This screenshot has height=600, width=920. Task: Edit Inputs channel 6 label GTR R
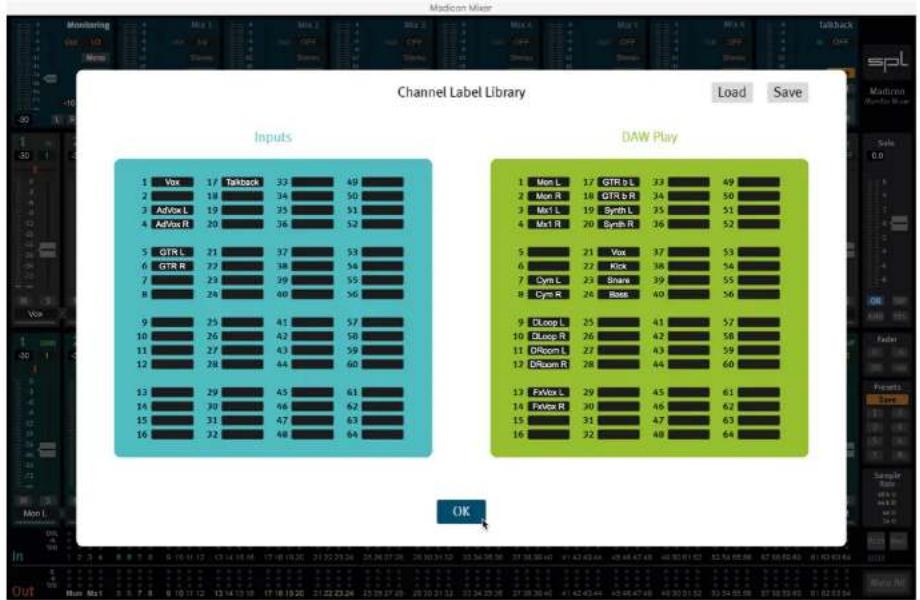point(172,266)
